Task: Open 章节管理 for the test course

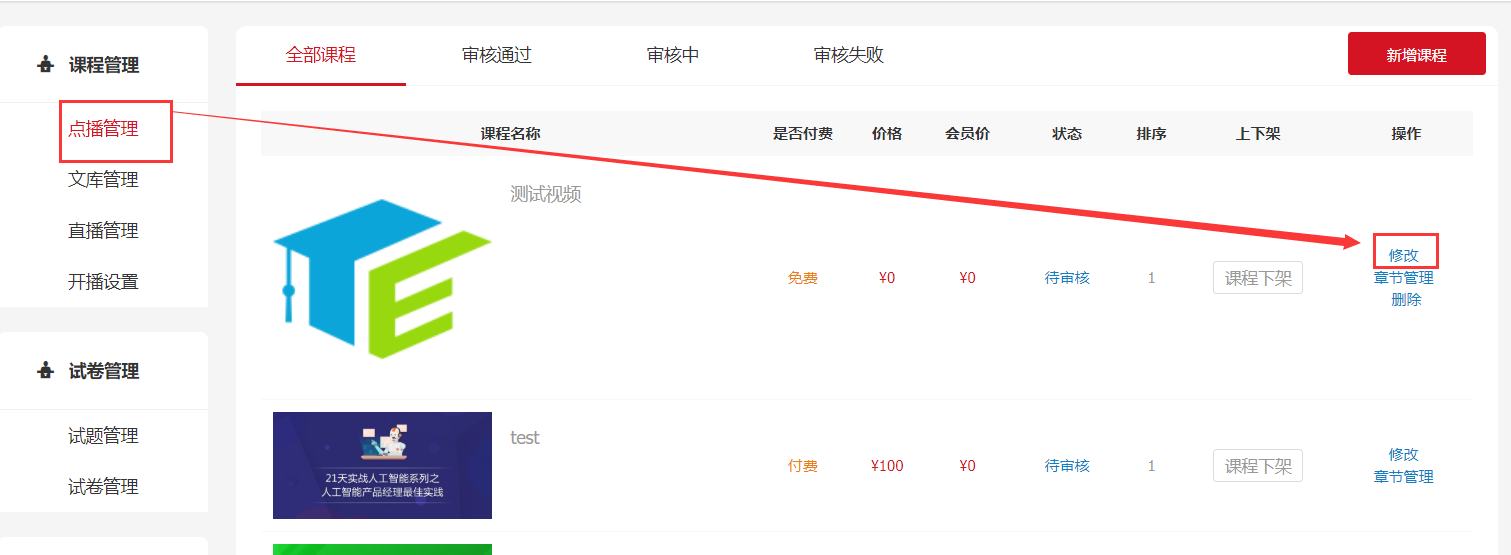Action: (x=1404, y=477)
